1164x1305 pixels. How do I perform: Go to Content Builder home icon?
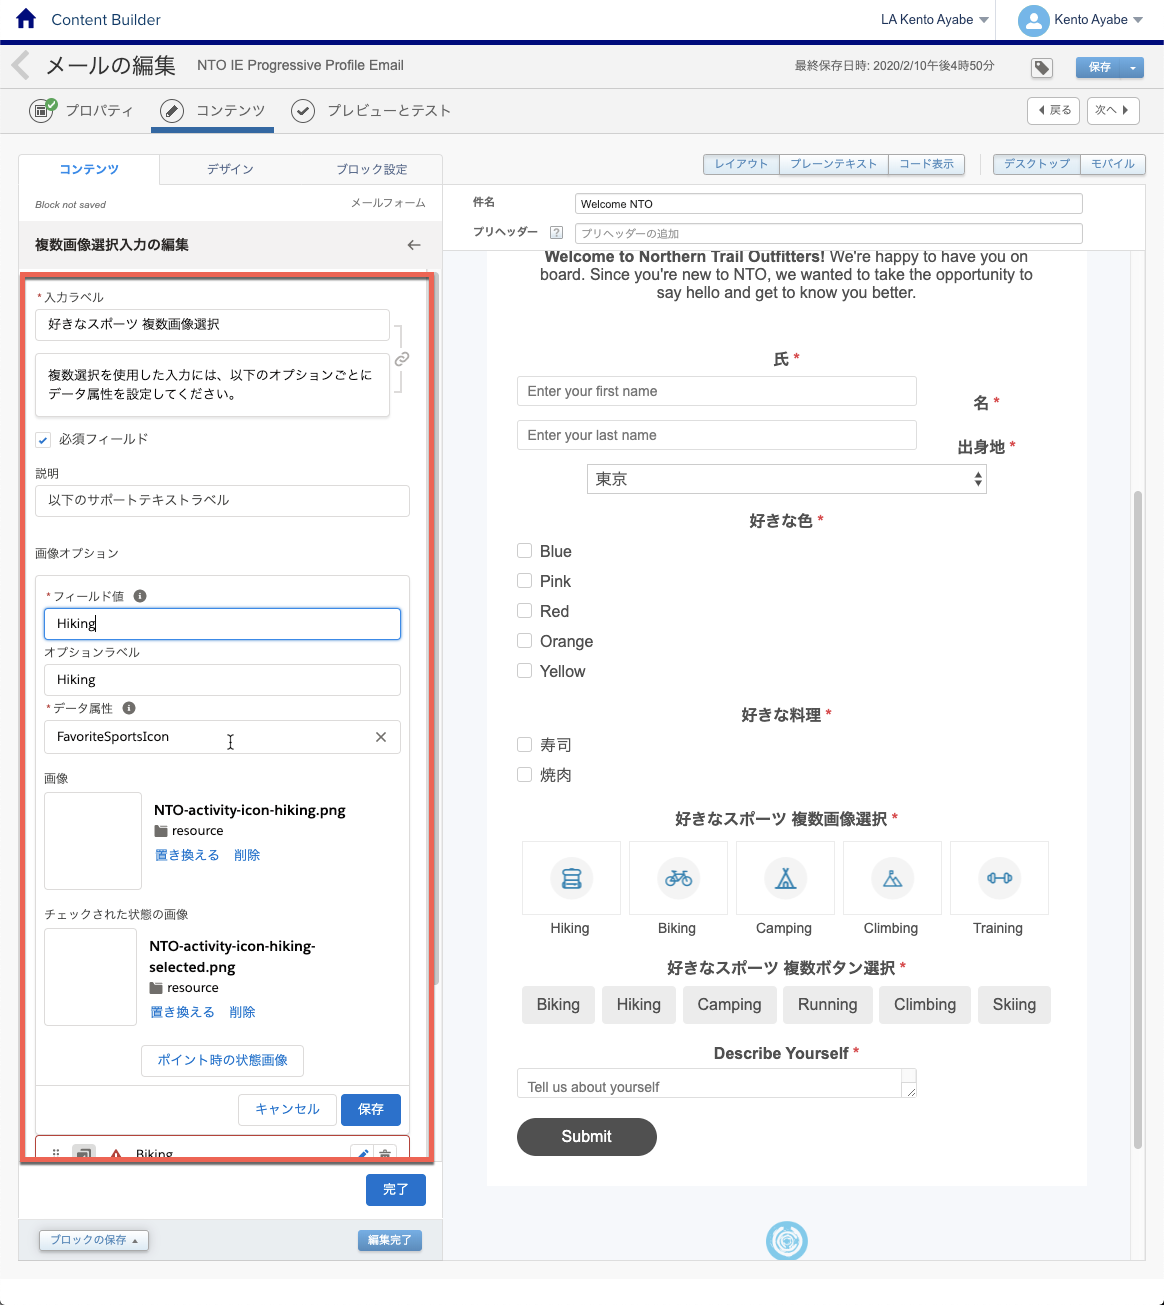click(27, 19)
